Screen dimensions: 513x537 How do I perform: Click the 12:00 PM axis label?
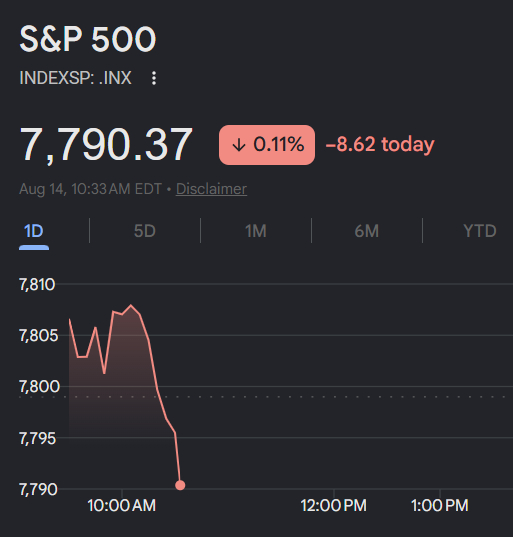[x=334, y=505]
